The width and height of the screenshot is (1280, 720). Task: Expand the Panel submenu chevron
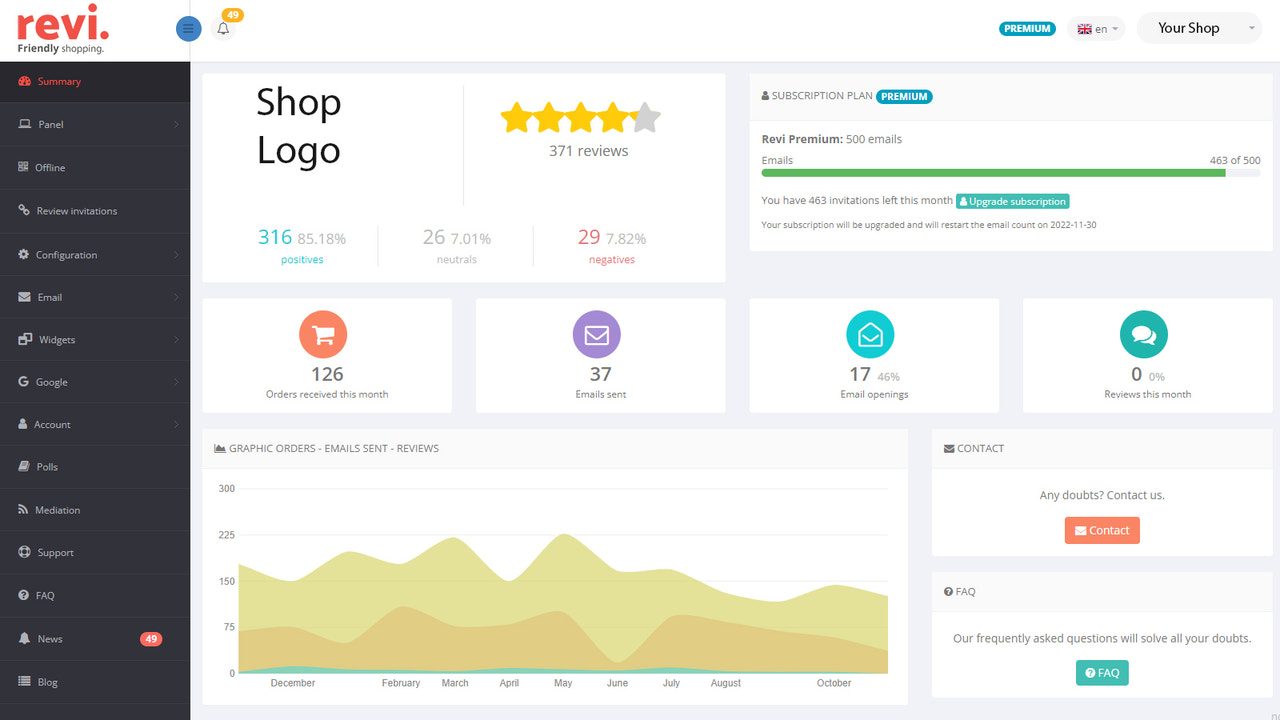tap(176, 124)
